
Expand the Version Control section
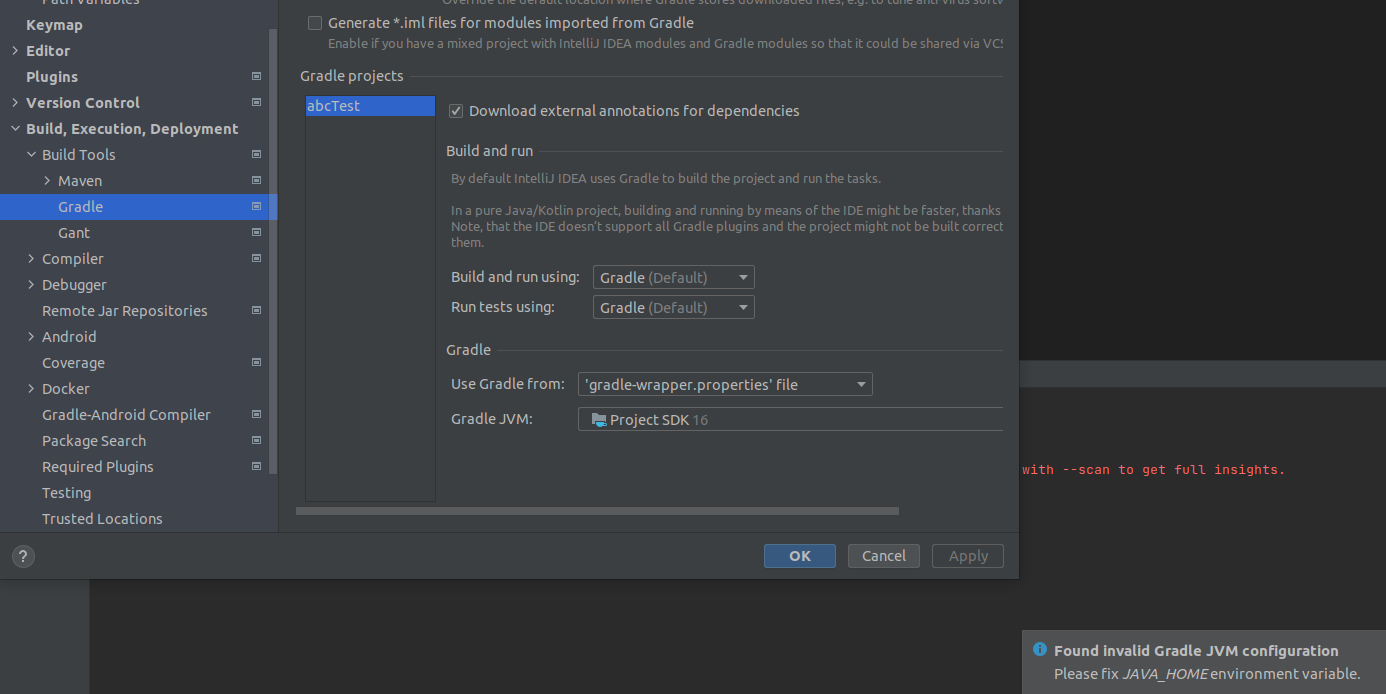(14, 102)
